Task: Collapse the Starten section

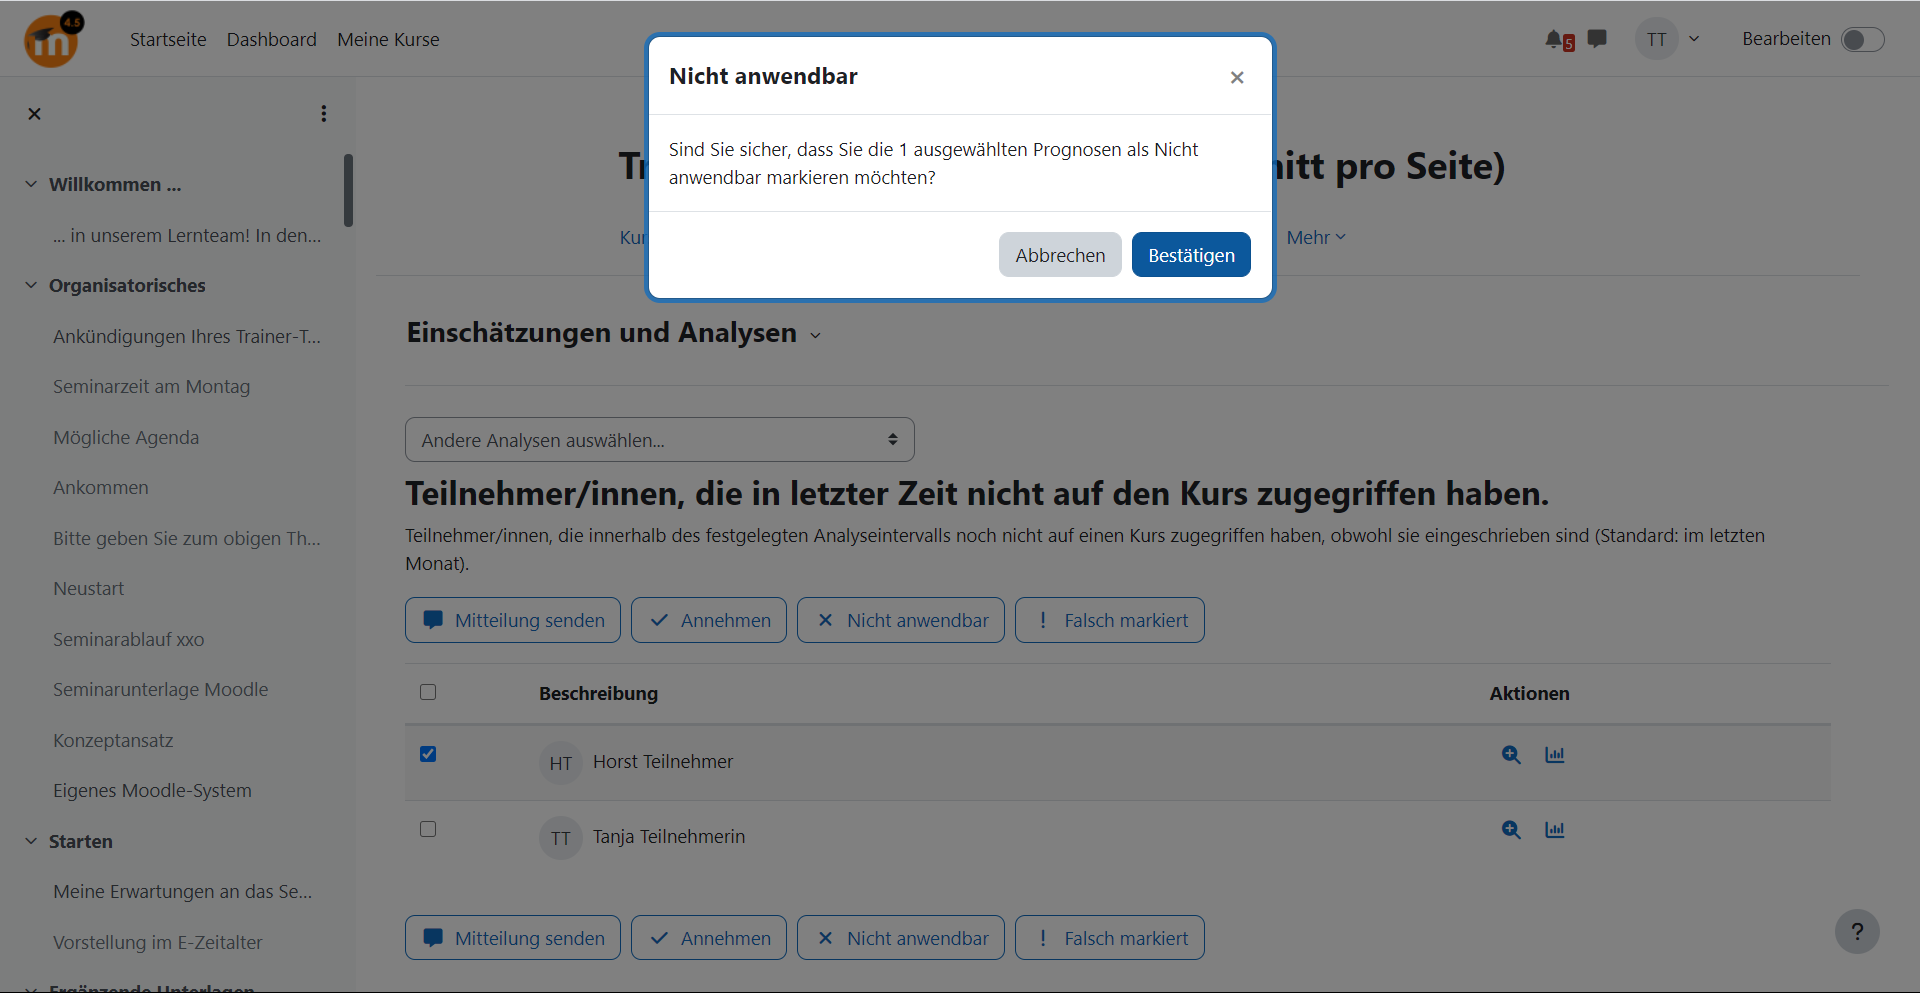Action: (31, 841)
